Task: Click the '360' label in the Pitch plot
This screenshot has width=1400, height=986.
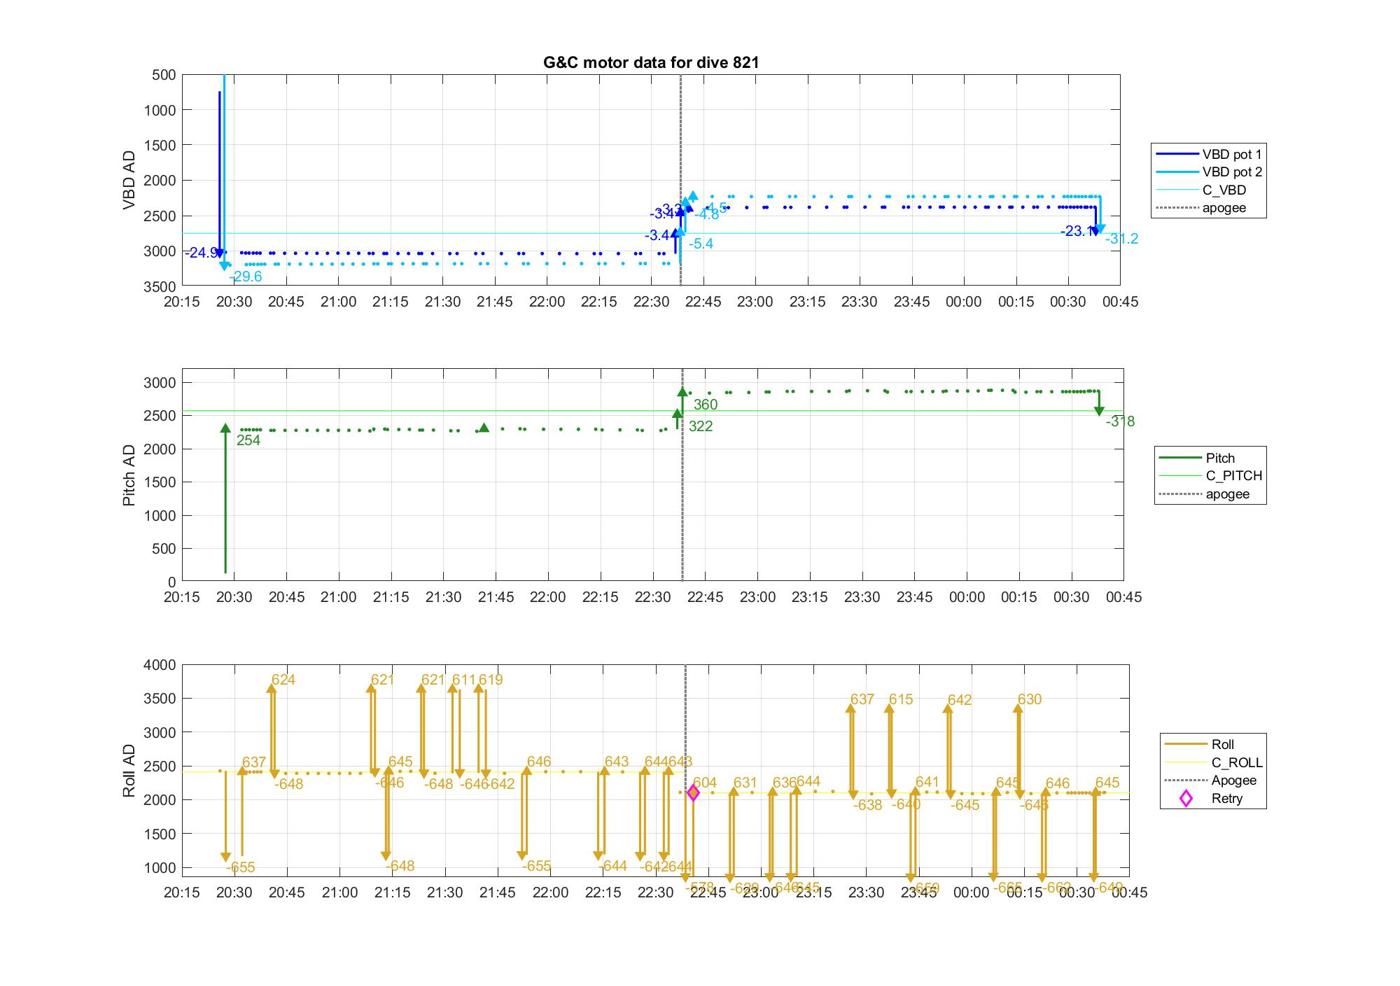Action: pos(706,405)
